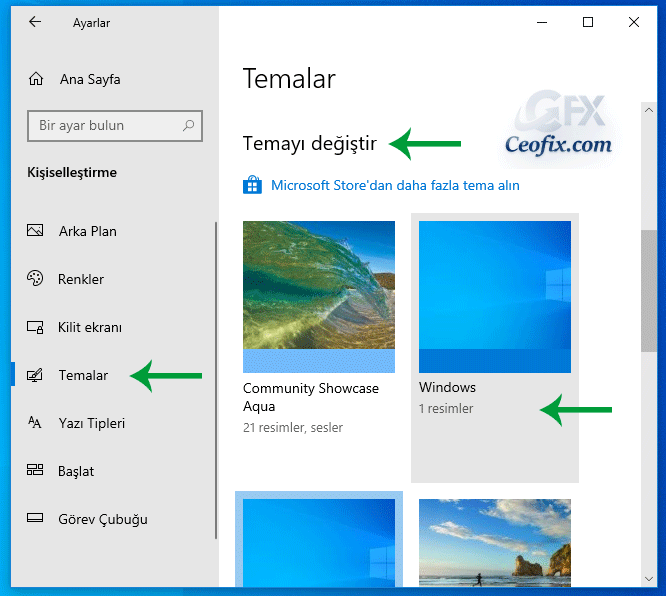Viewport: 666px width, 596px height.
Task: Click the Microsoft Store bag icon
Action: tap(252, 185)
